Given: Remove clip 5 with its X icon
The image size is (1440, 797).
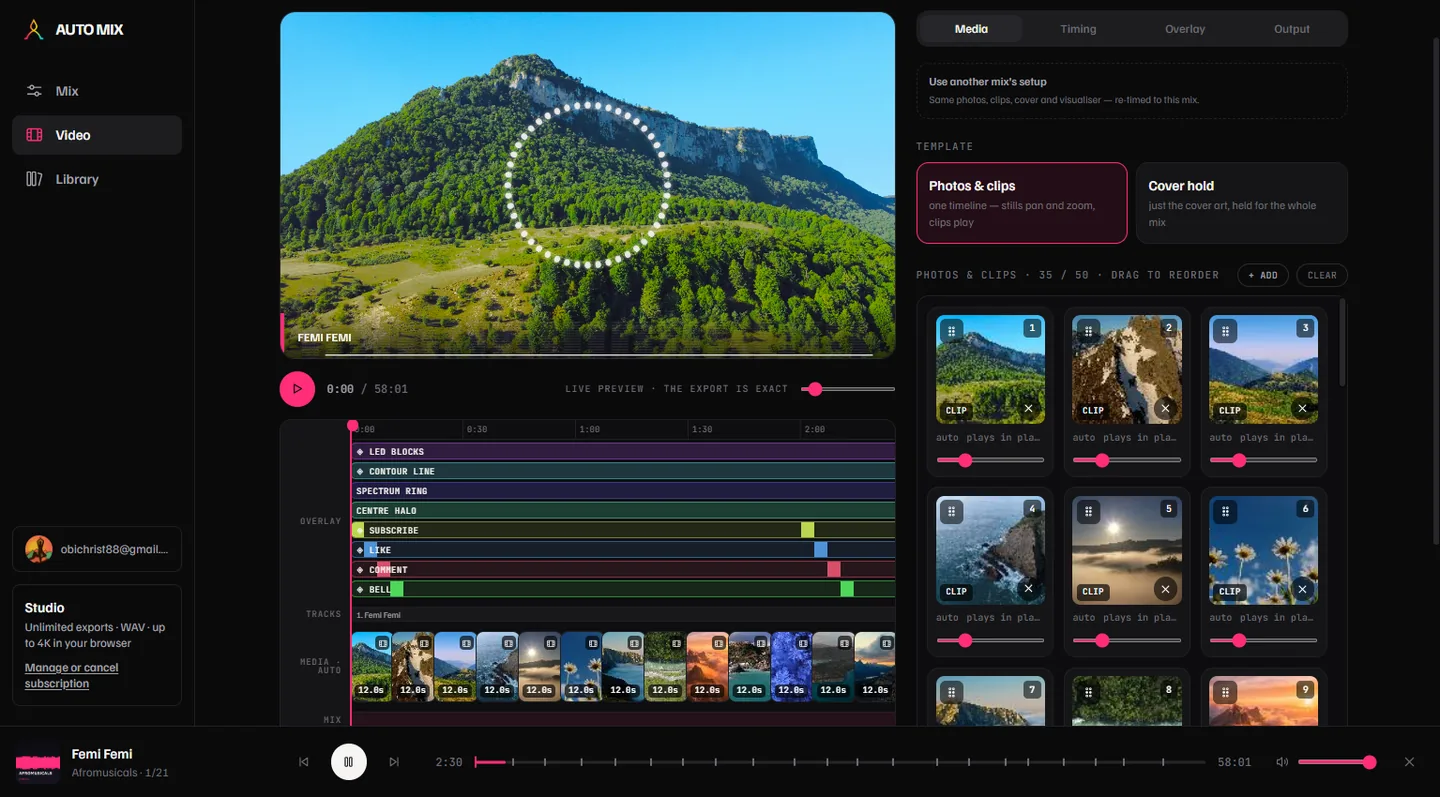Looking at the screenshot, I should (1165, 590).
